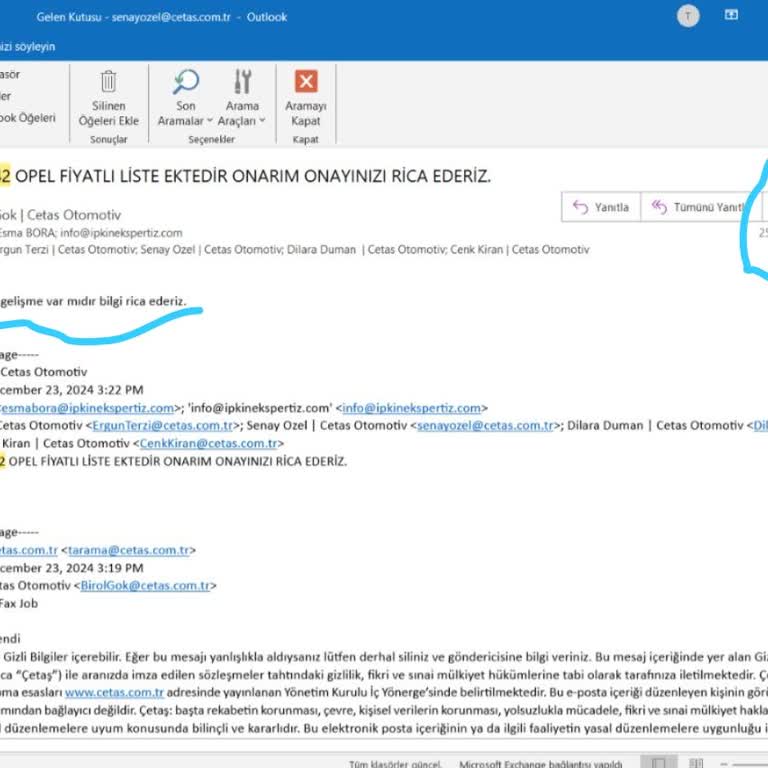Switch to normal view in status bar
768x768 pixels.
(658, 763)
